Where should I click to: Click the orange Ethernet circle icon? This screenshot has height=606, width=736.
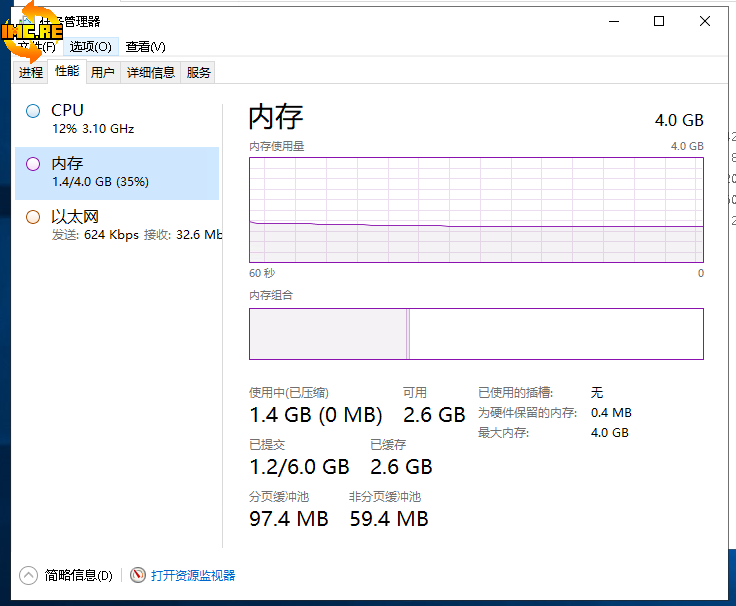coord(33,217)
